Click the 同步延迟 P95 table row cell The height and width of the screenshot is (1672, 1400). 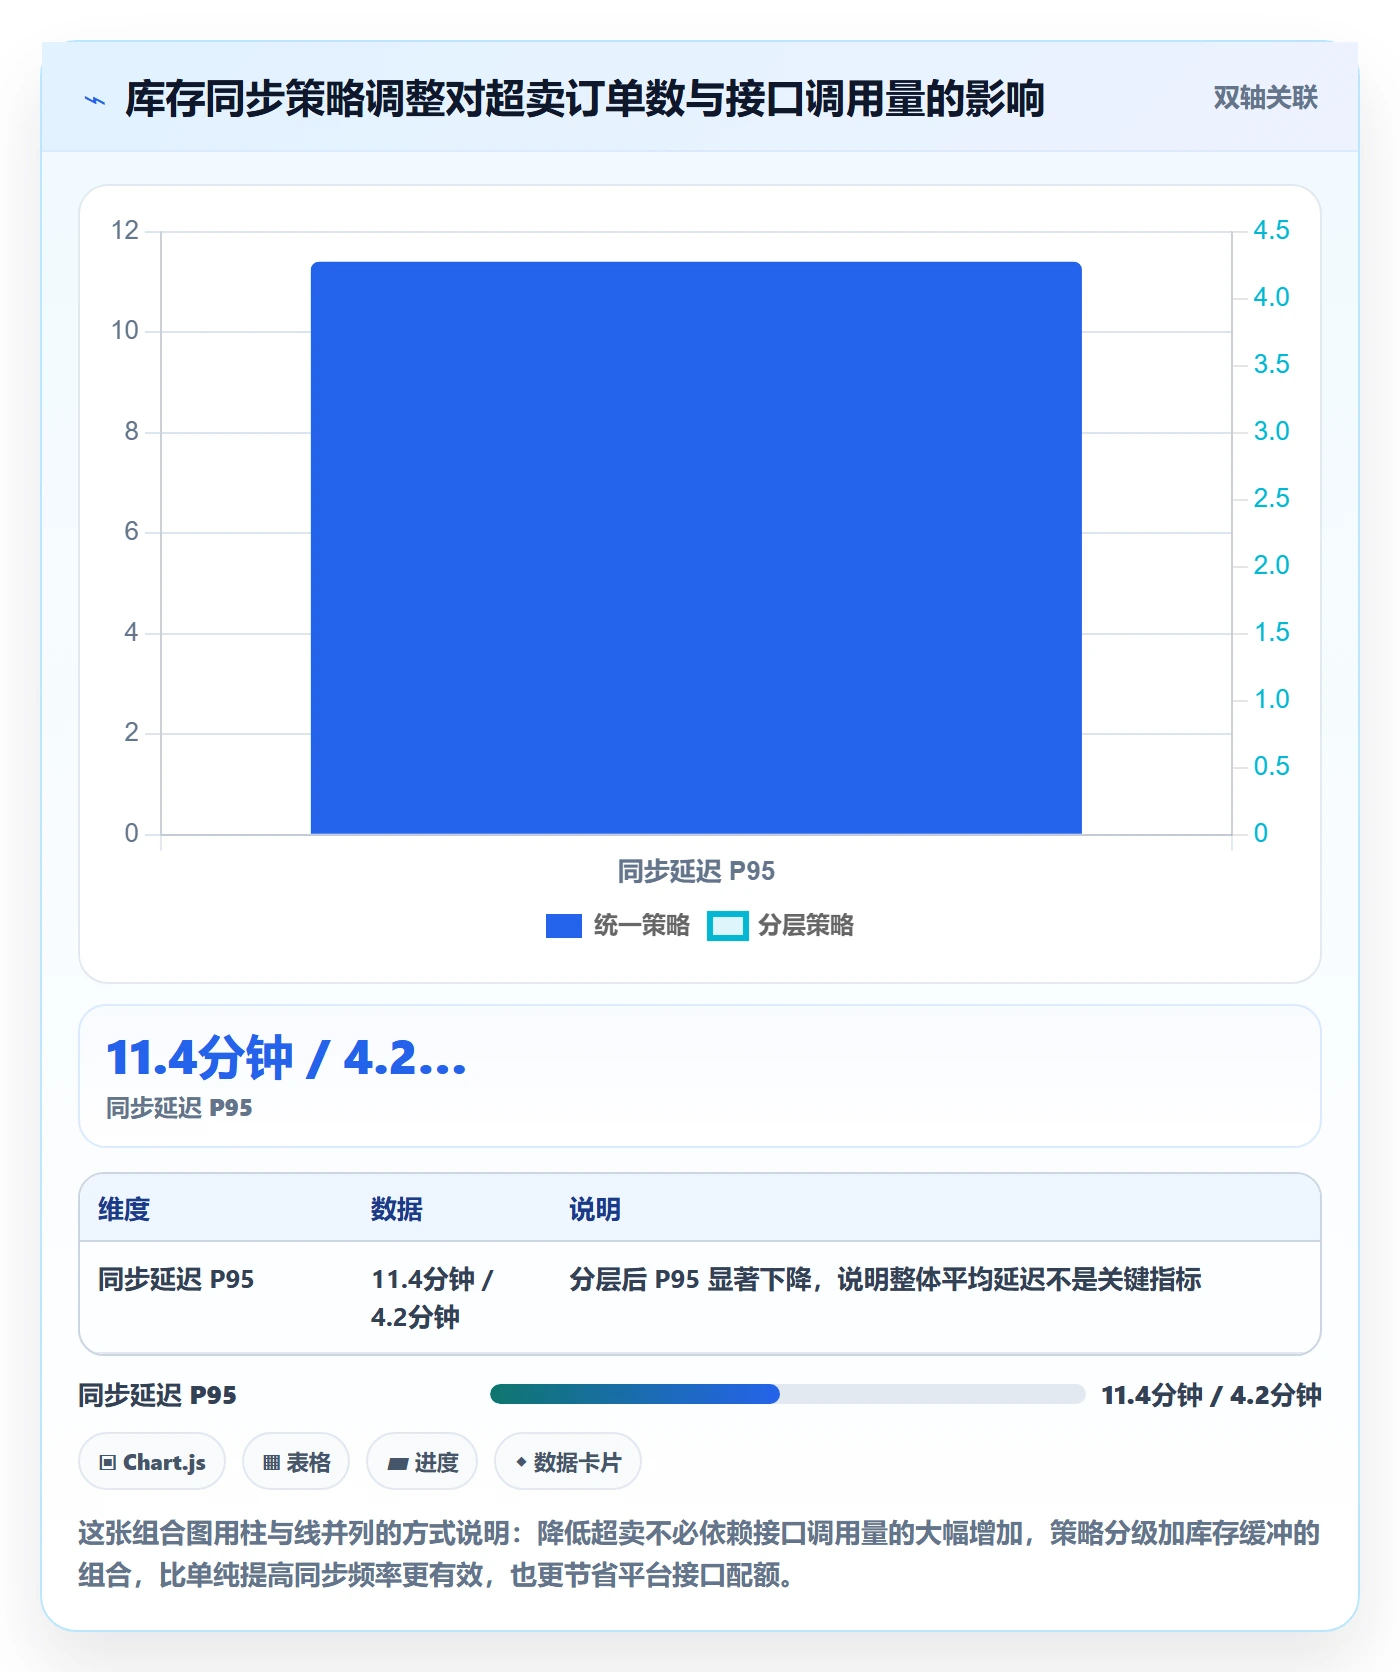pos(176,1279)
